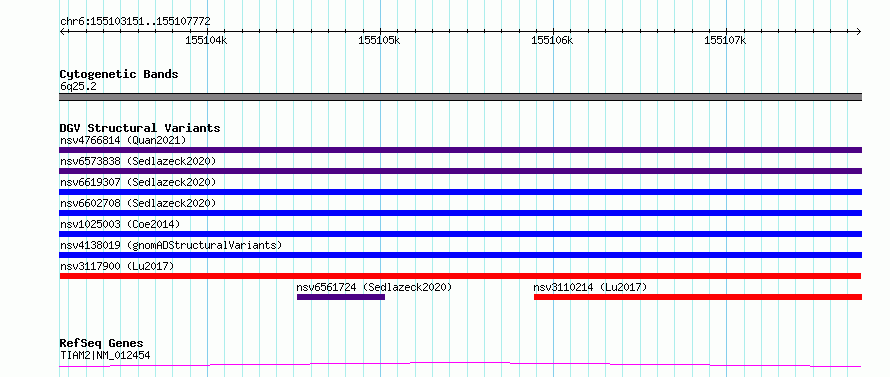The width and height of the screenshot is (890, 377).
Task: Click the 155107k ruler tick label
Action: click(x=725, y=41)
